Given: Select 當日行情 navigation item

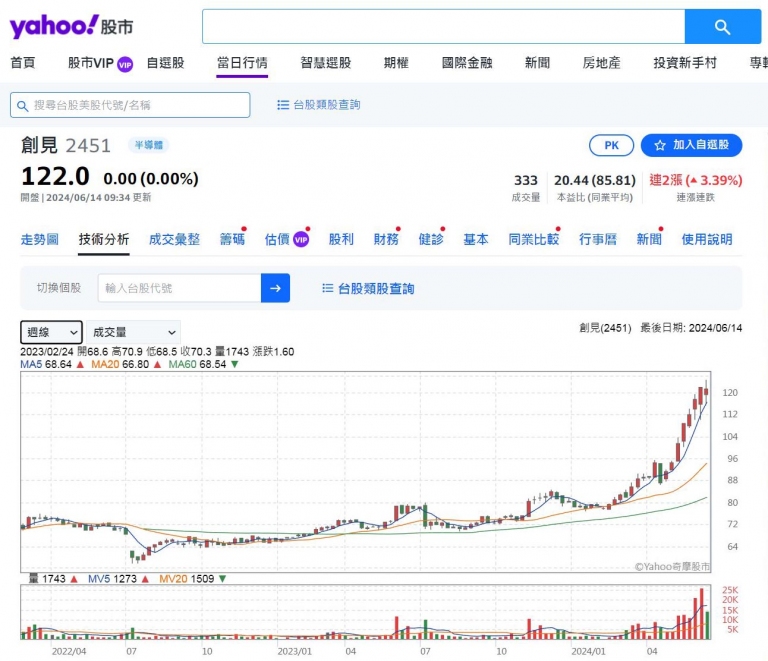Looking at the screenshot, I should [x=242, y=63].
